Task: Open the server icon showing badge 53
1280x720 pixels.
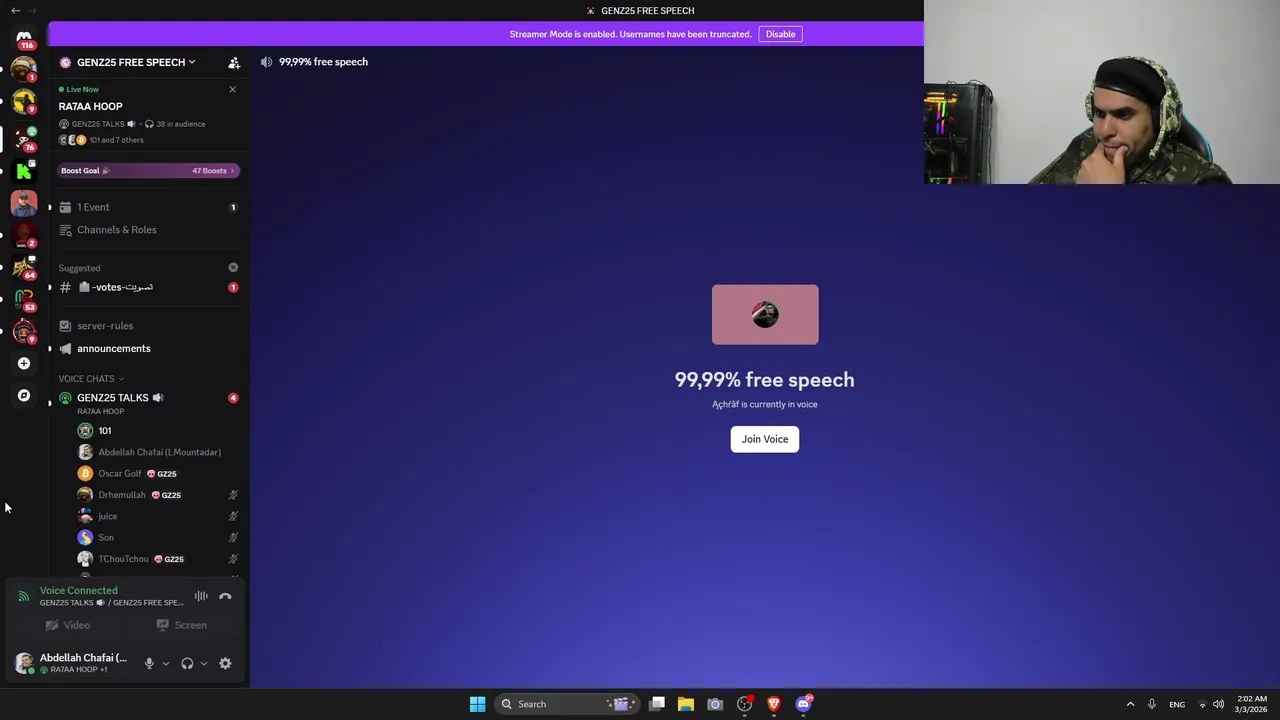Action: pyautogui.click(x=24, y=299)
